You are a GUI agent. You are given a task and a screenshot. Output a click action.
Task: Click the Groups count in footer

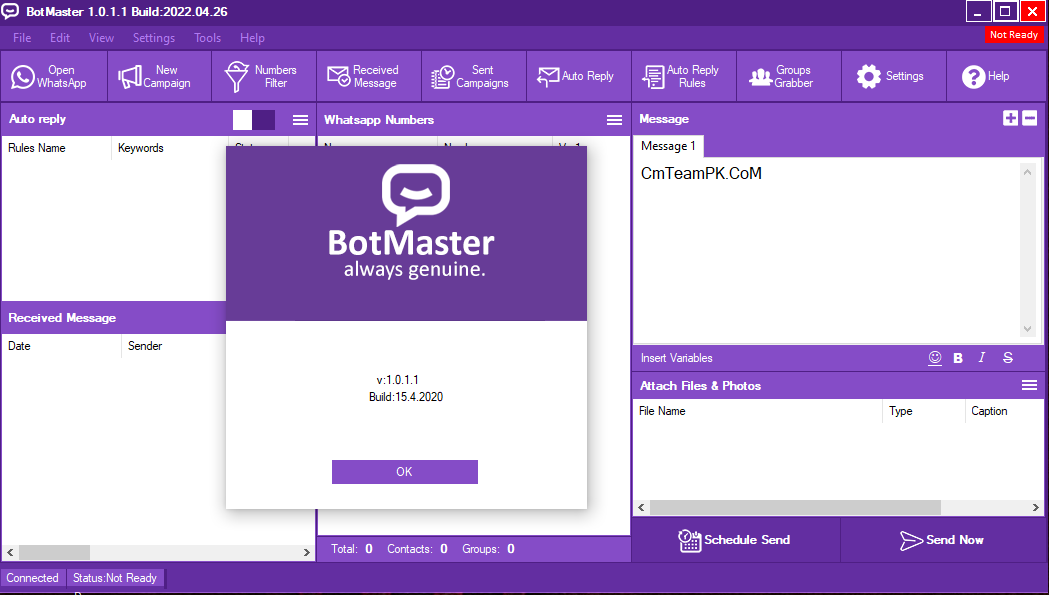pyautogui.click(x=488, y=549)
